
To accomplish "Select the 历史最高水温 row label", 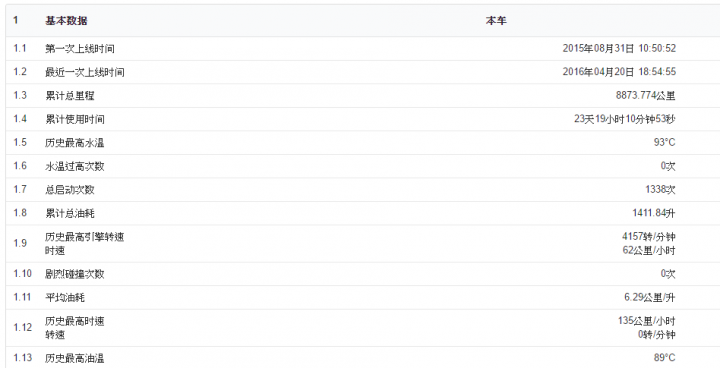I will pos(75,142).
